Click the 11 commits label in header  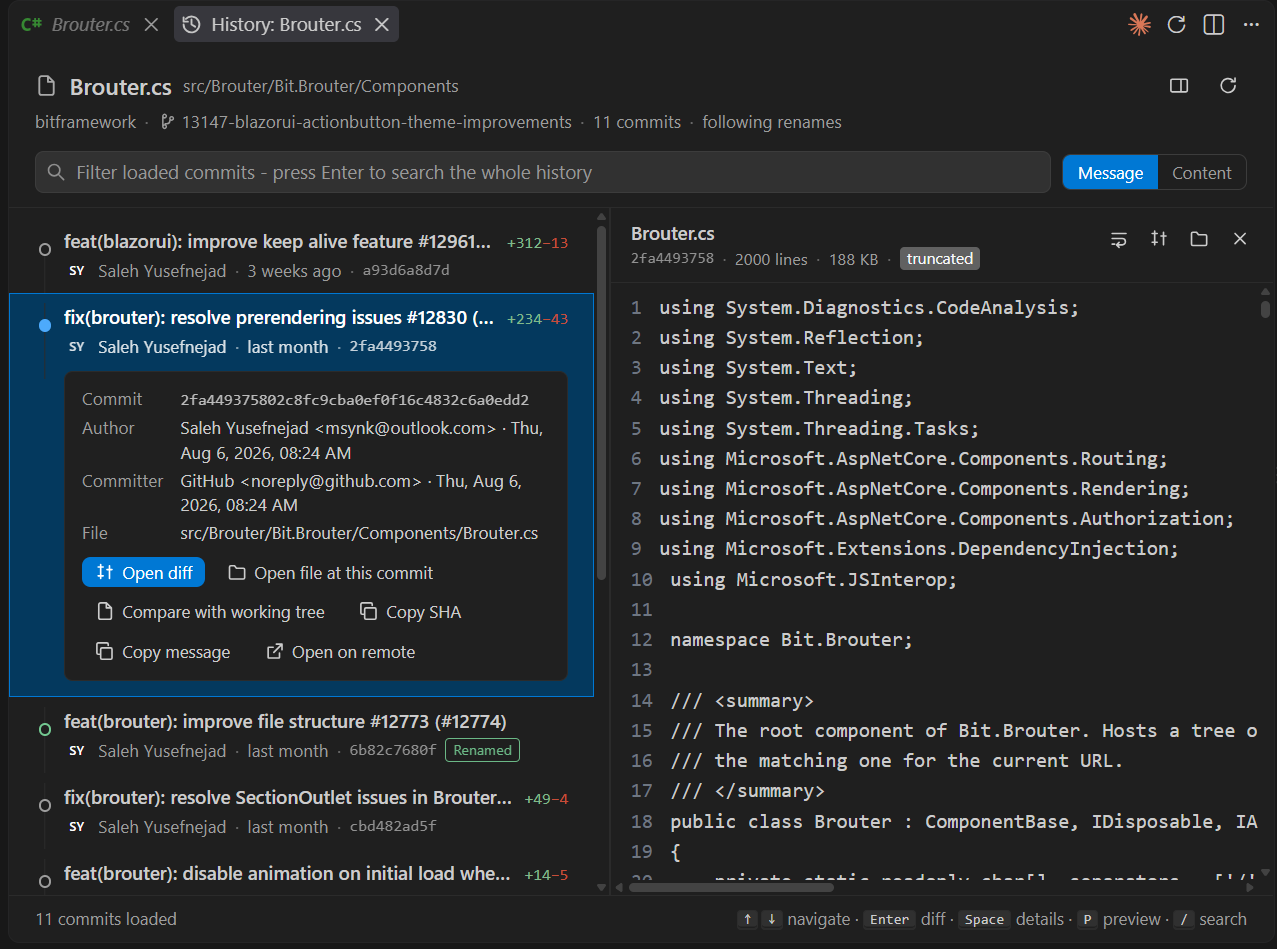click(x=637, y=122)
